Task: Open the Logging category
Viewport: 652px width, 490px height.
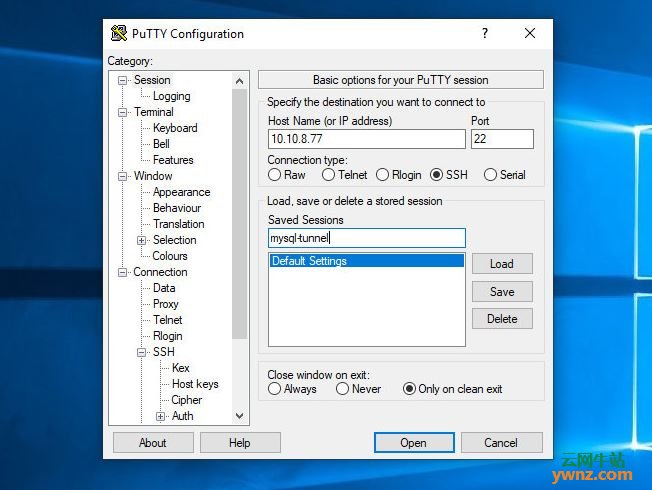Action: pyautogui.click(x=171, y=96)
